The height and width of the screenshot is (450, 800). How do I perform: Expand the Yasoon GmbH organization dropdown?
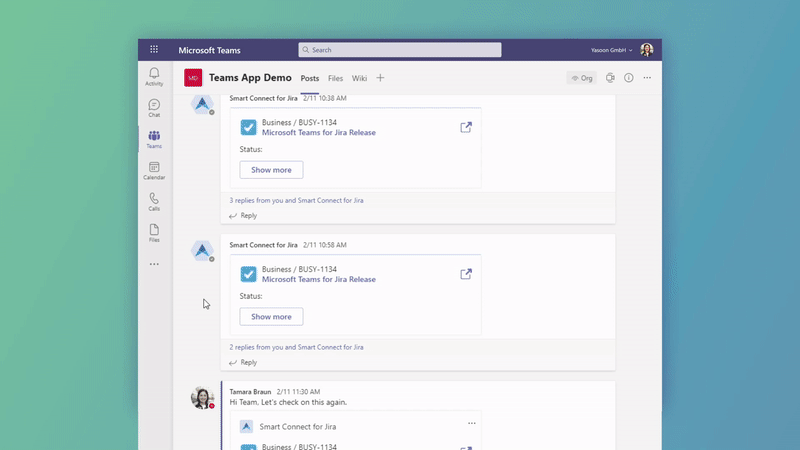pos(611,49)
